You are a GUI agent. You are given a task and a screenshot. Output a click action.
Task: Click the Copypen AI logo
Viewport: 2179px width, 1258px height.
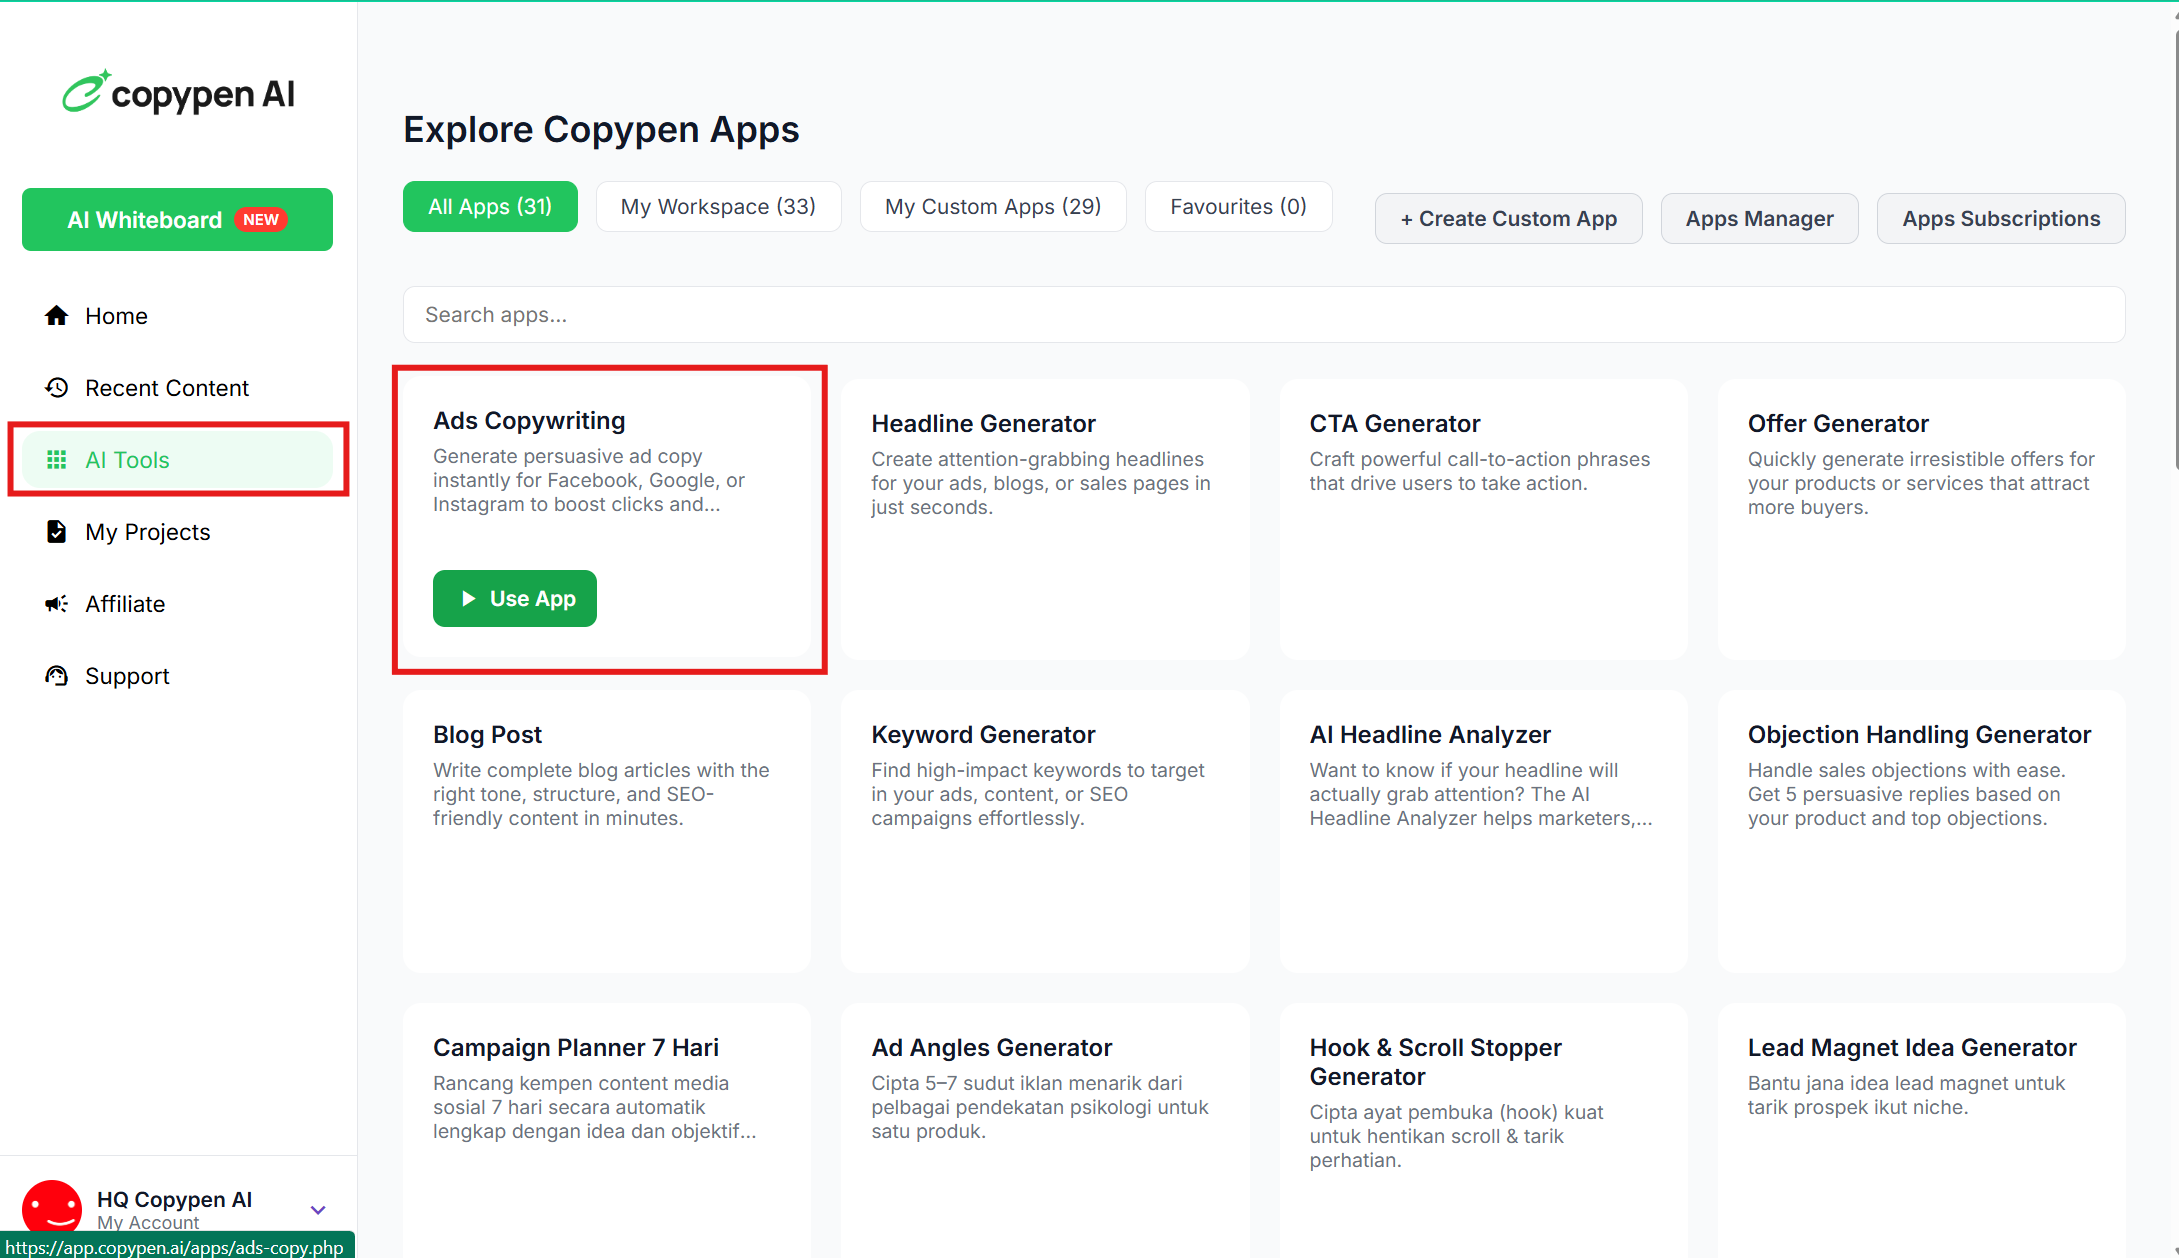pos(178,94)
